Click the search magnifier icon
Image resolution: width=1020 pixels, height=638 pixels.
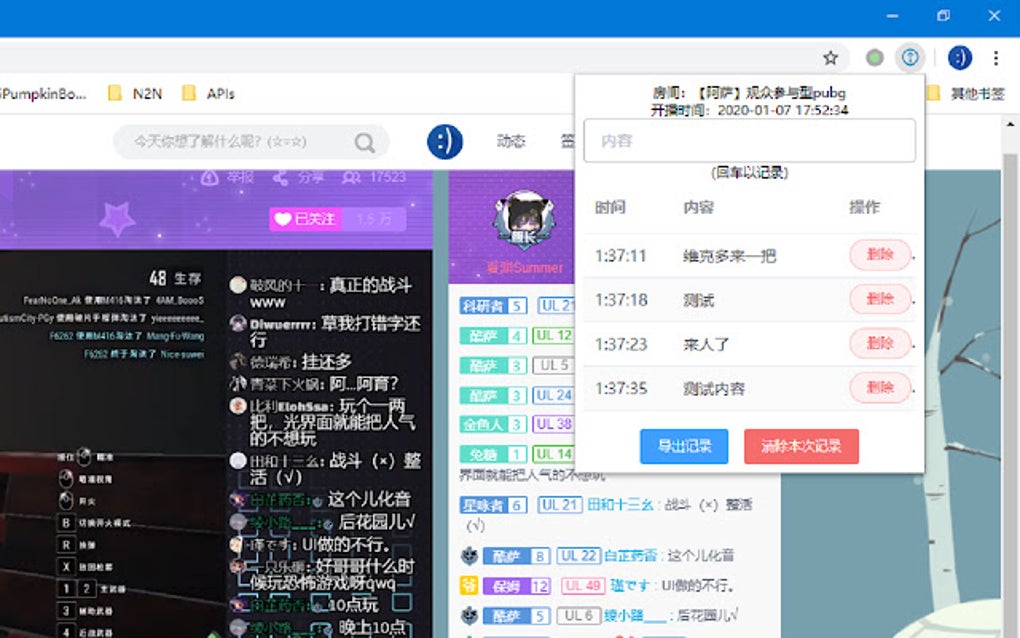pyautogui.click(x=365, y=142)
